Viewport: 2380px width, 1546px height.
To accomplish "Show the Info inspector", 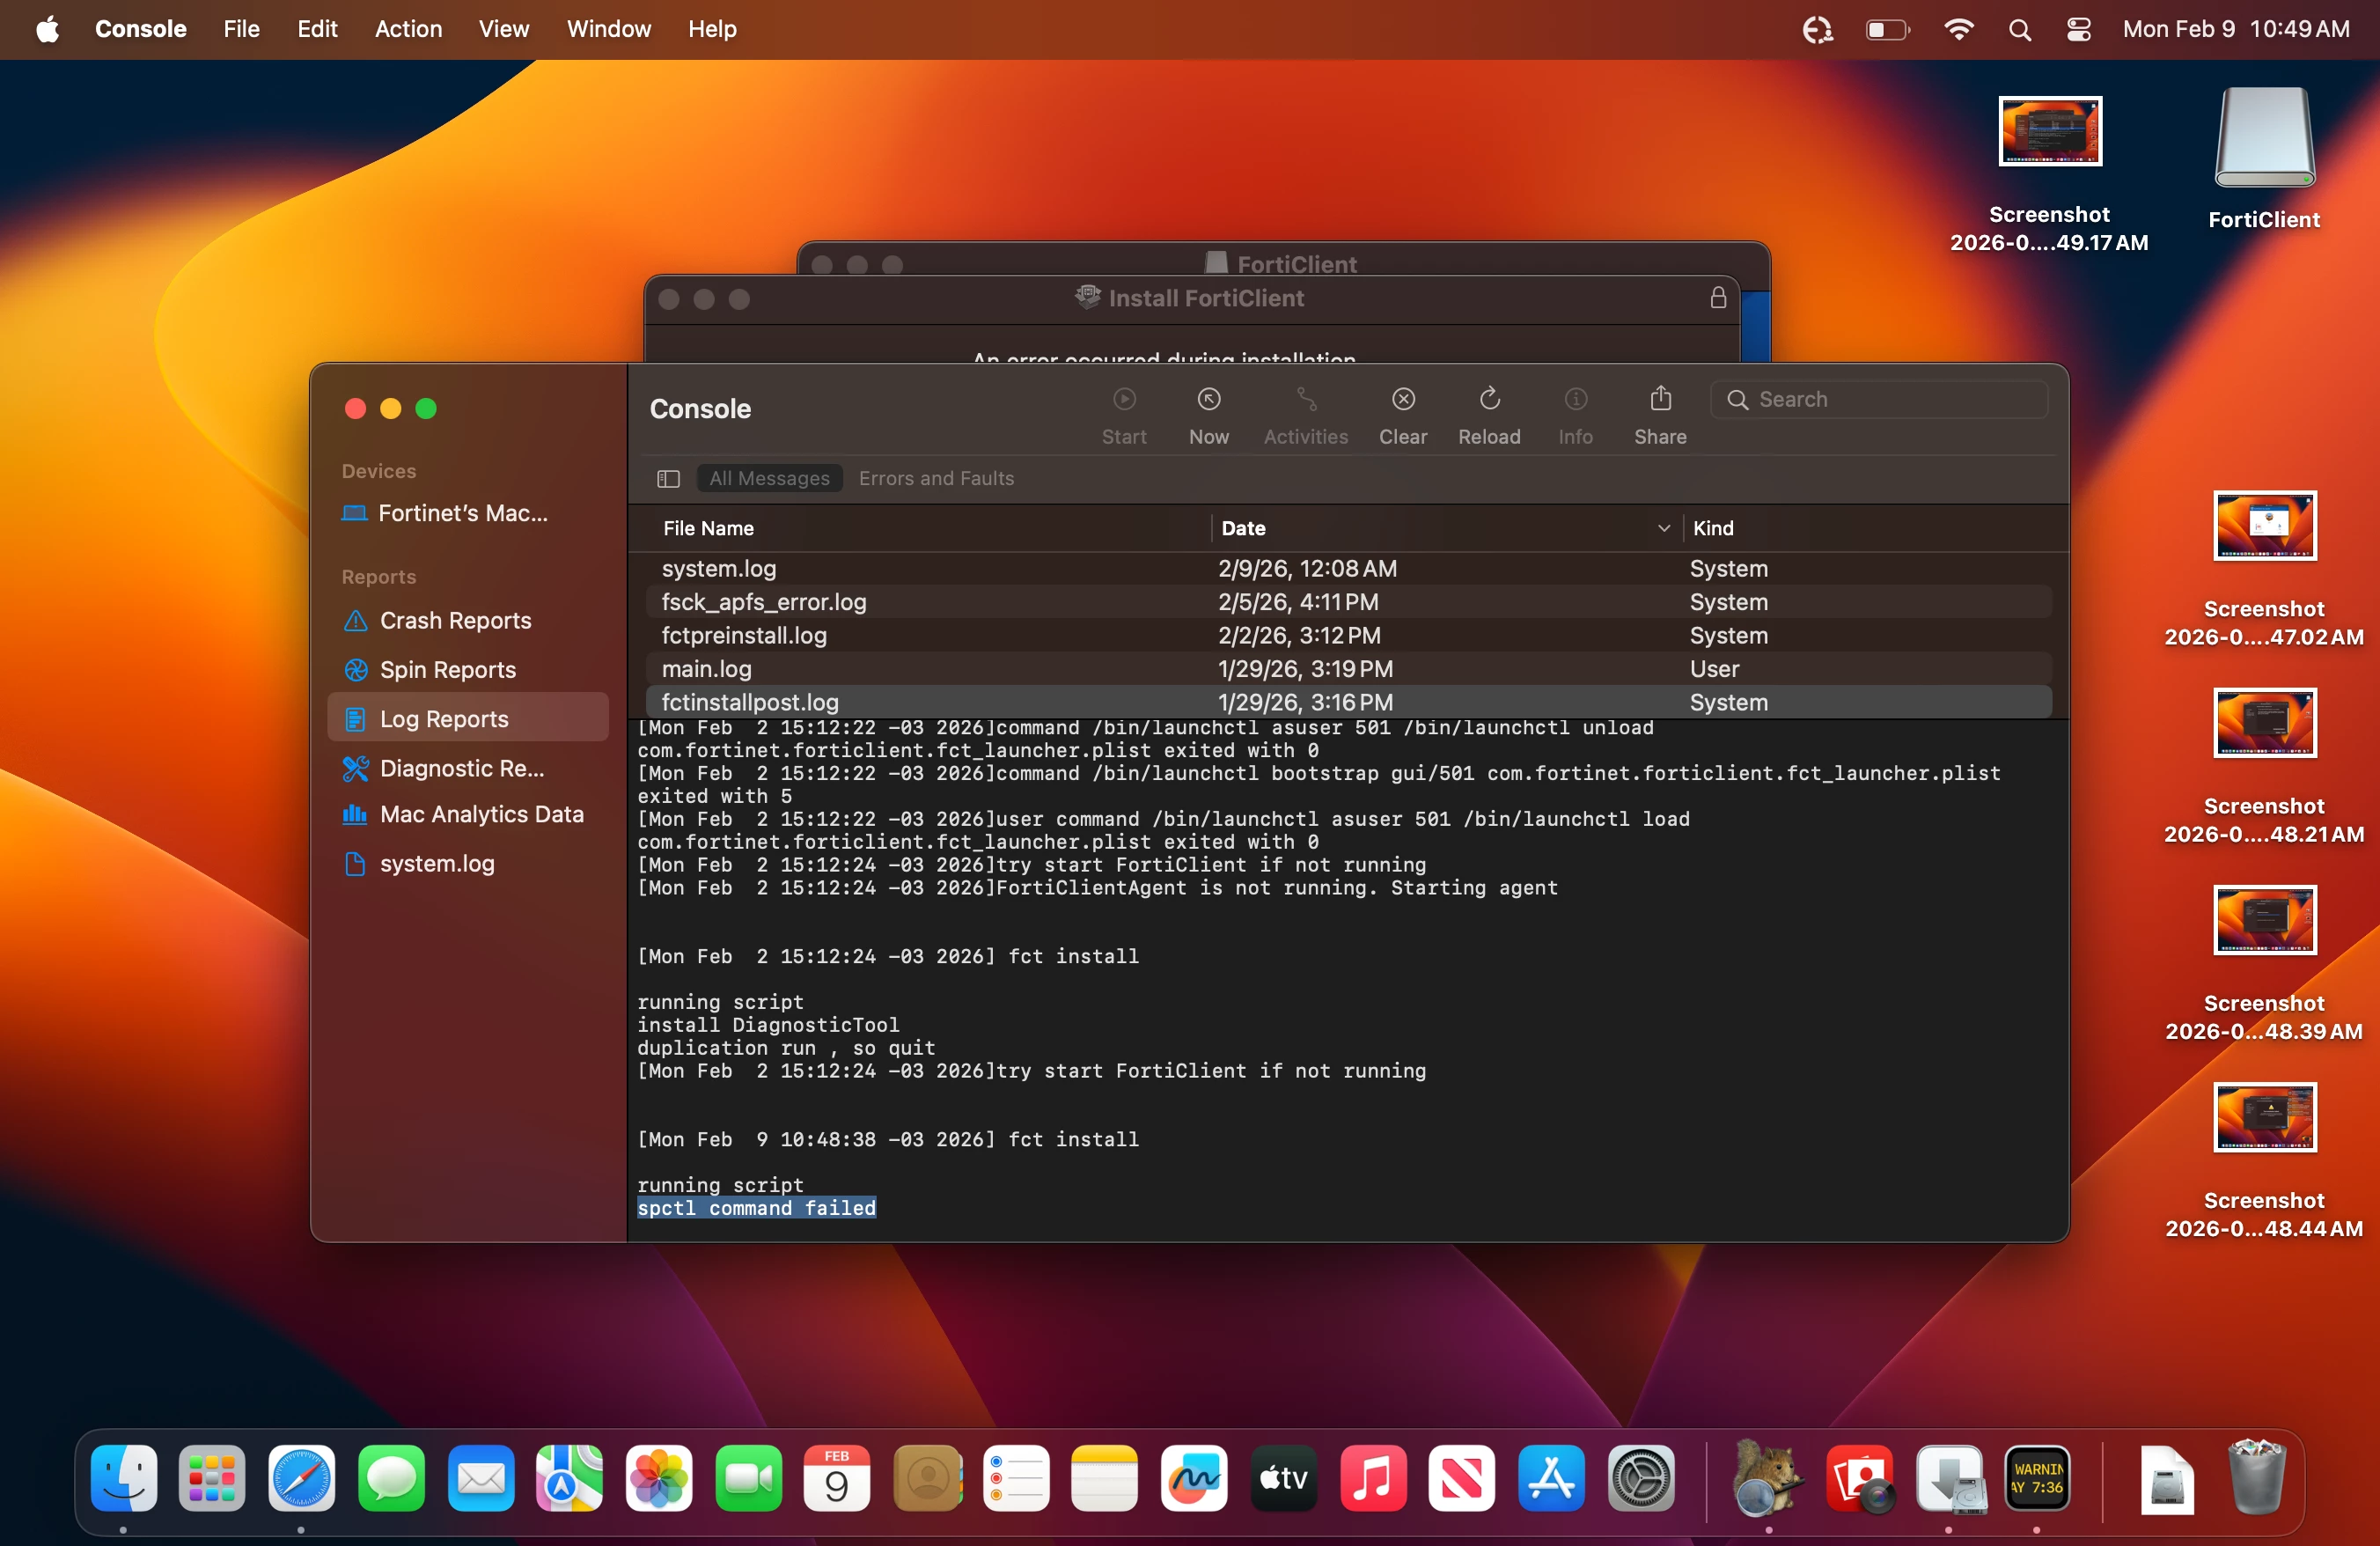I will click(x=1575, y=400).
